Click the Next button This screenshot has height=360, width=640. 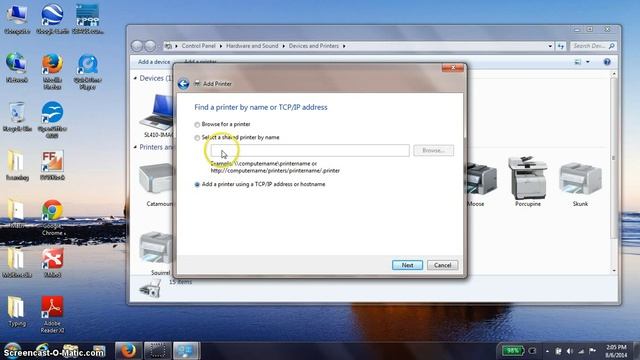[407, 265]
